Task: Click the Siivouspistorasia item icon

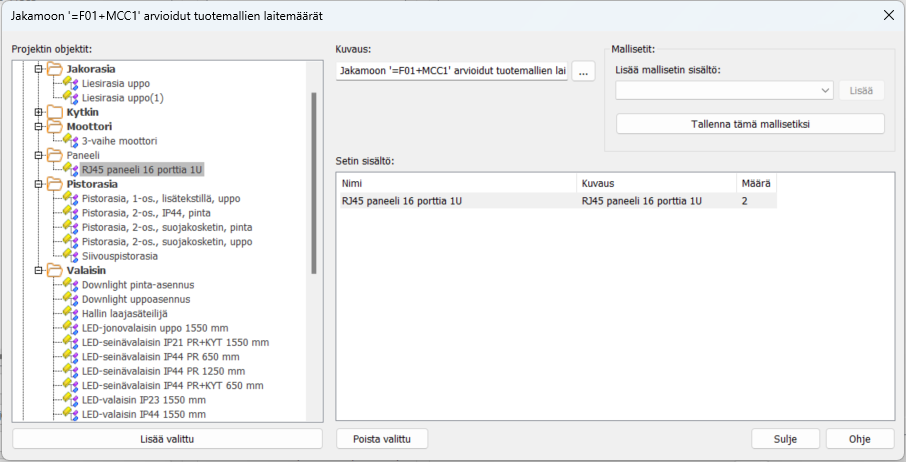Action: point(70,256)
